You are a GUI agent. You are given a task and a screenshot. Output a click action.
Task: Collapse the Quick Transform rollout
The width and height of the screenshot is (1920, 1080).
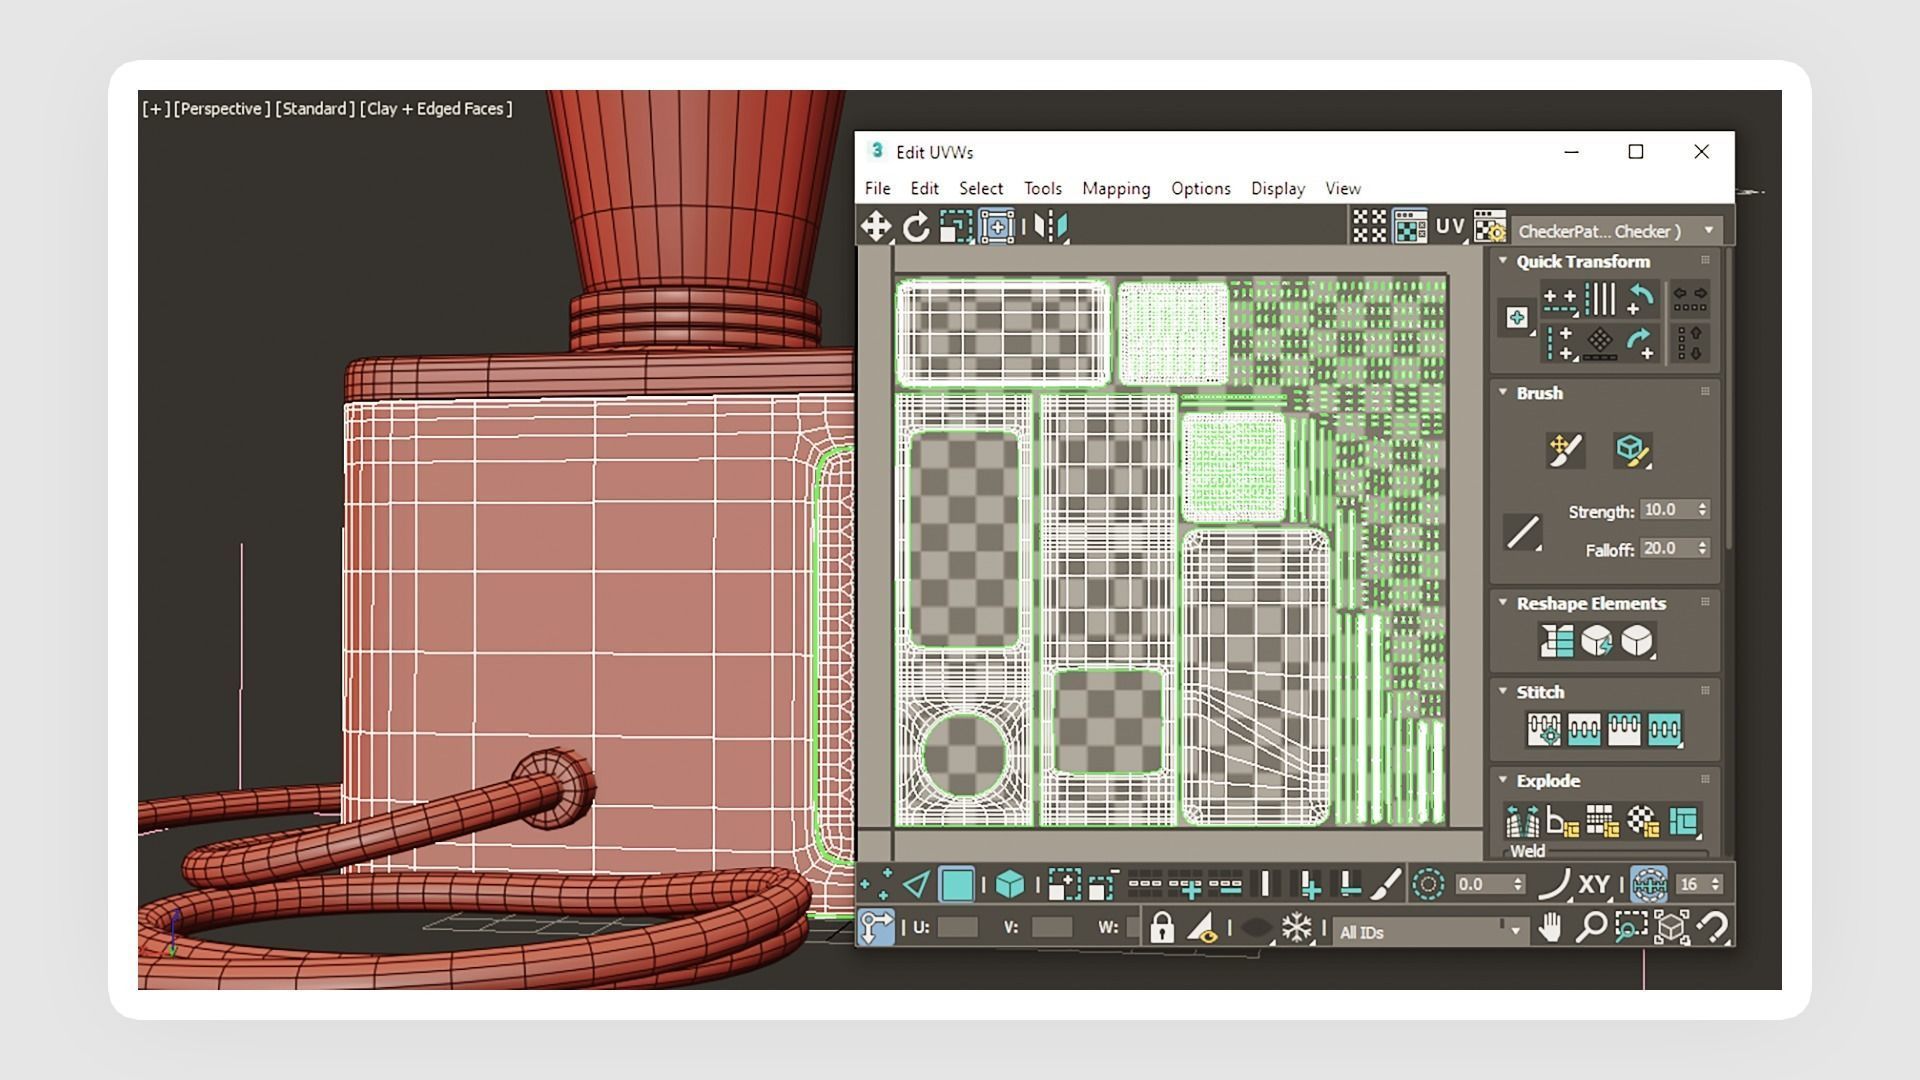pyautogui.click(x=1502, y=261)
